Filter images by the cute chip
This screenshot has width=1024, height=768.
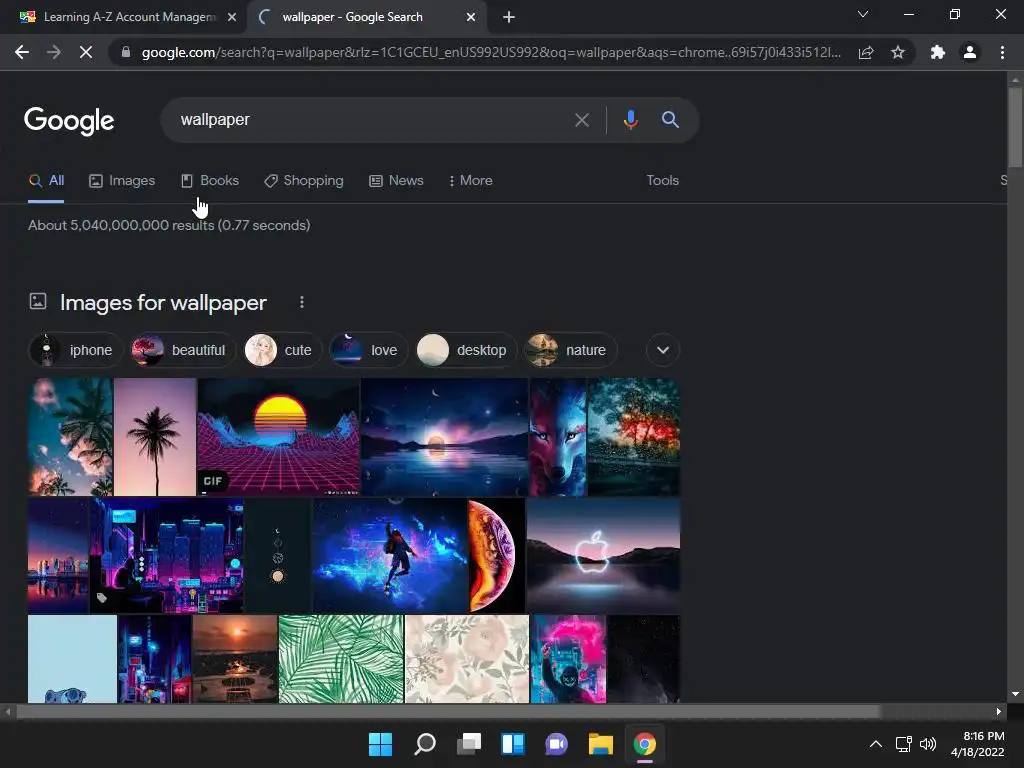[283, 350]
